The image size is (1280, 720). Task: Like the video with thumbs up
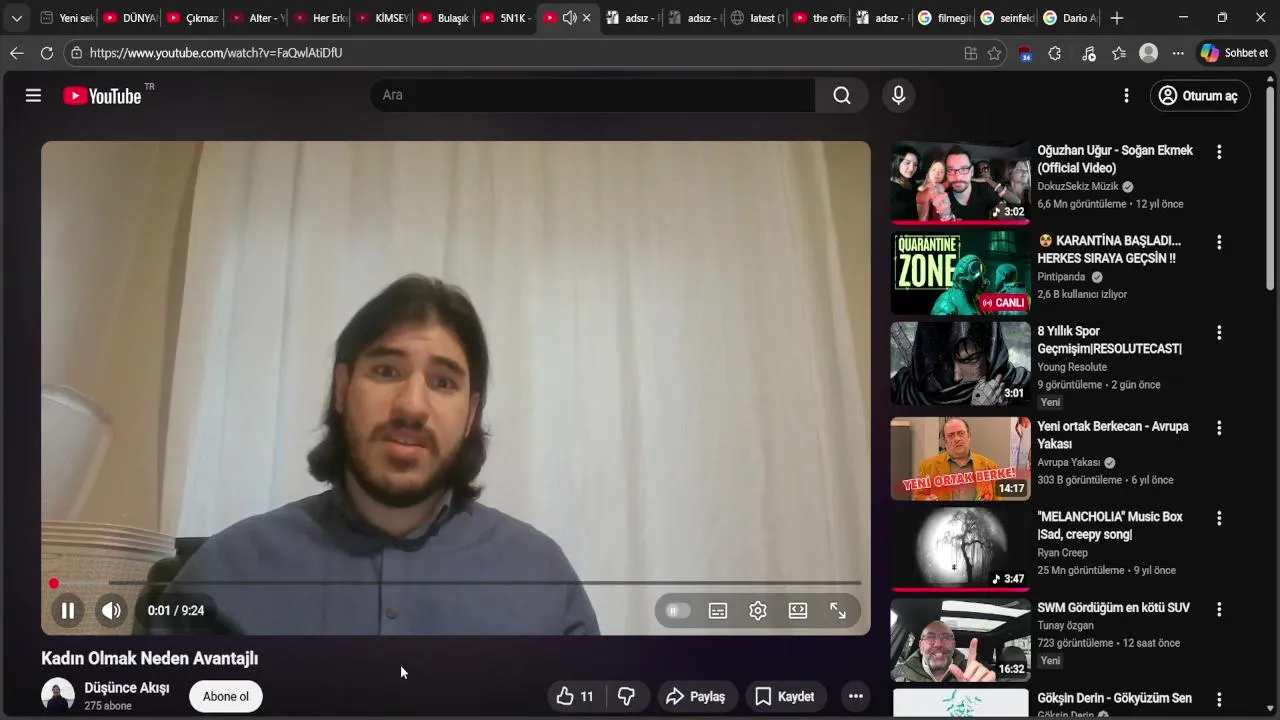(x=575, y=696)
